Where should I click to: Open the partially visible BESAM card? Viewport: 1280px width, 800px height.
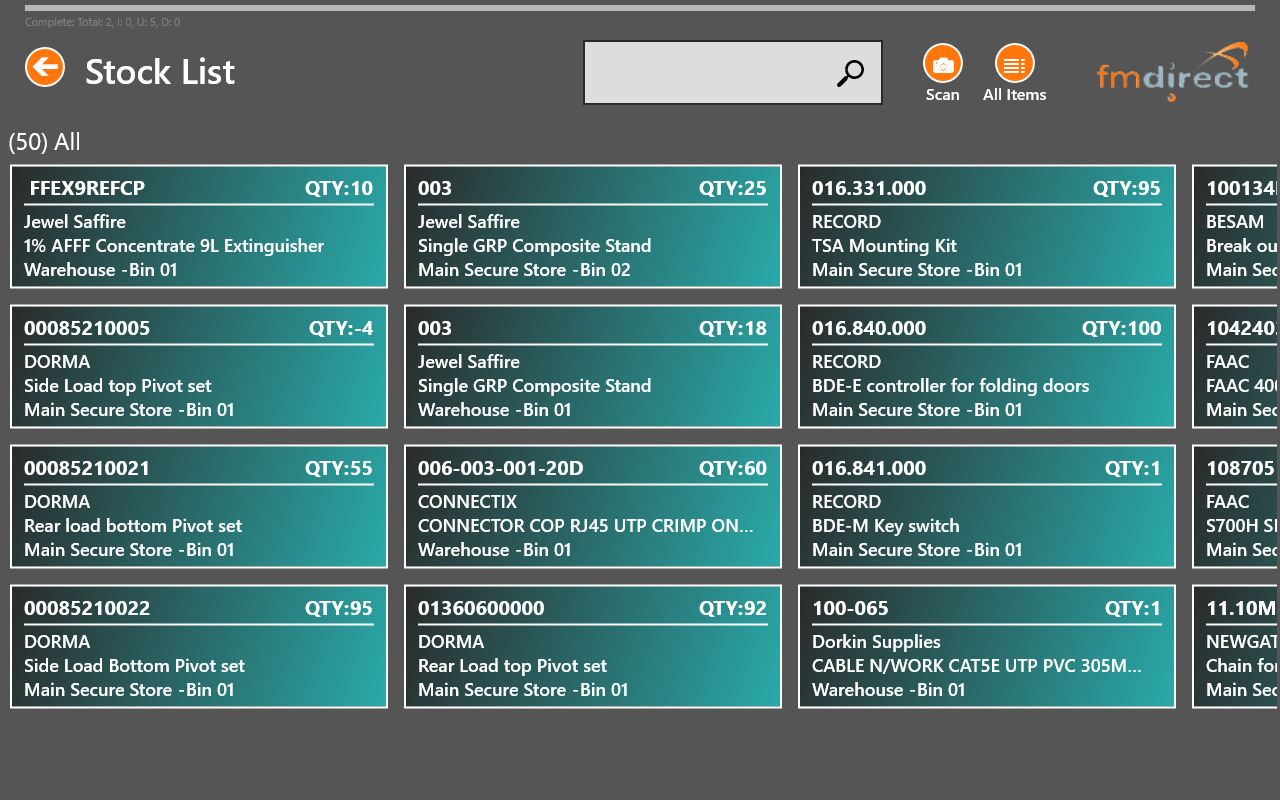click(1236, 227)
